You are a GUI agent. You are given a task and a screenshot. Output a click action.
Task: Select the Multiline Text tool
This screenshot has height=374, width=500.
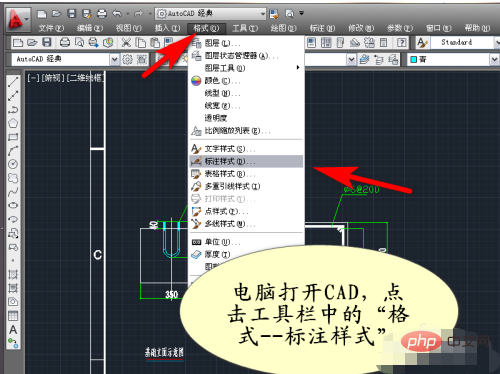[13, 330]
